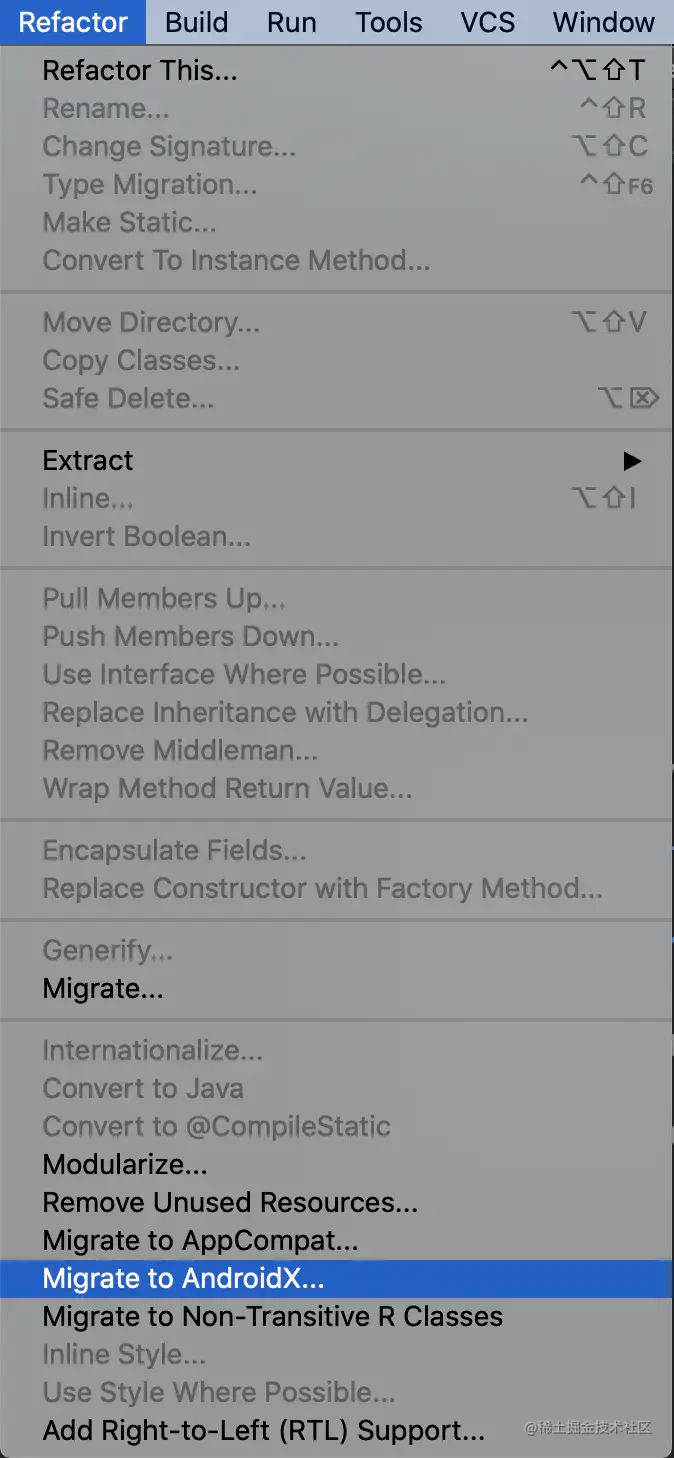
Task: Expand the Extract submenu arrow
Action: tap(631, 461)
